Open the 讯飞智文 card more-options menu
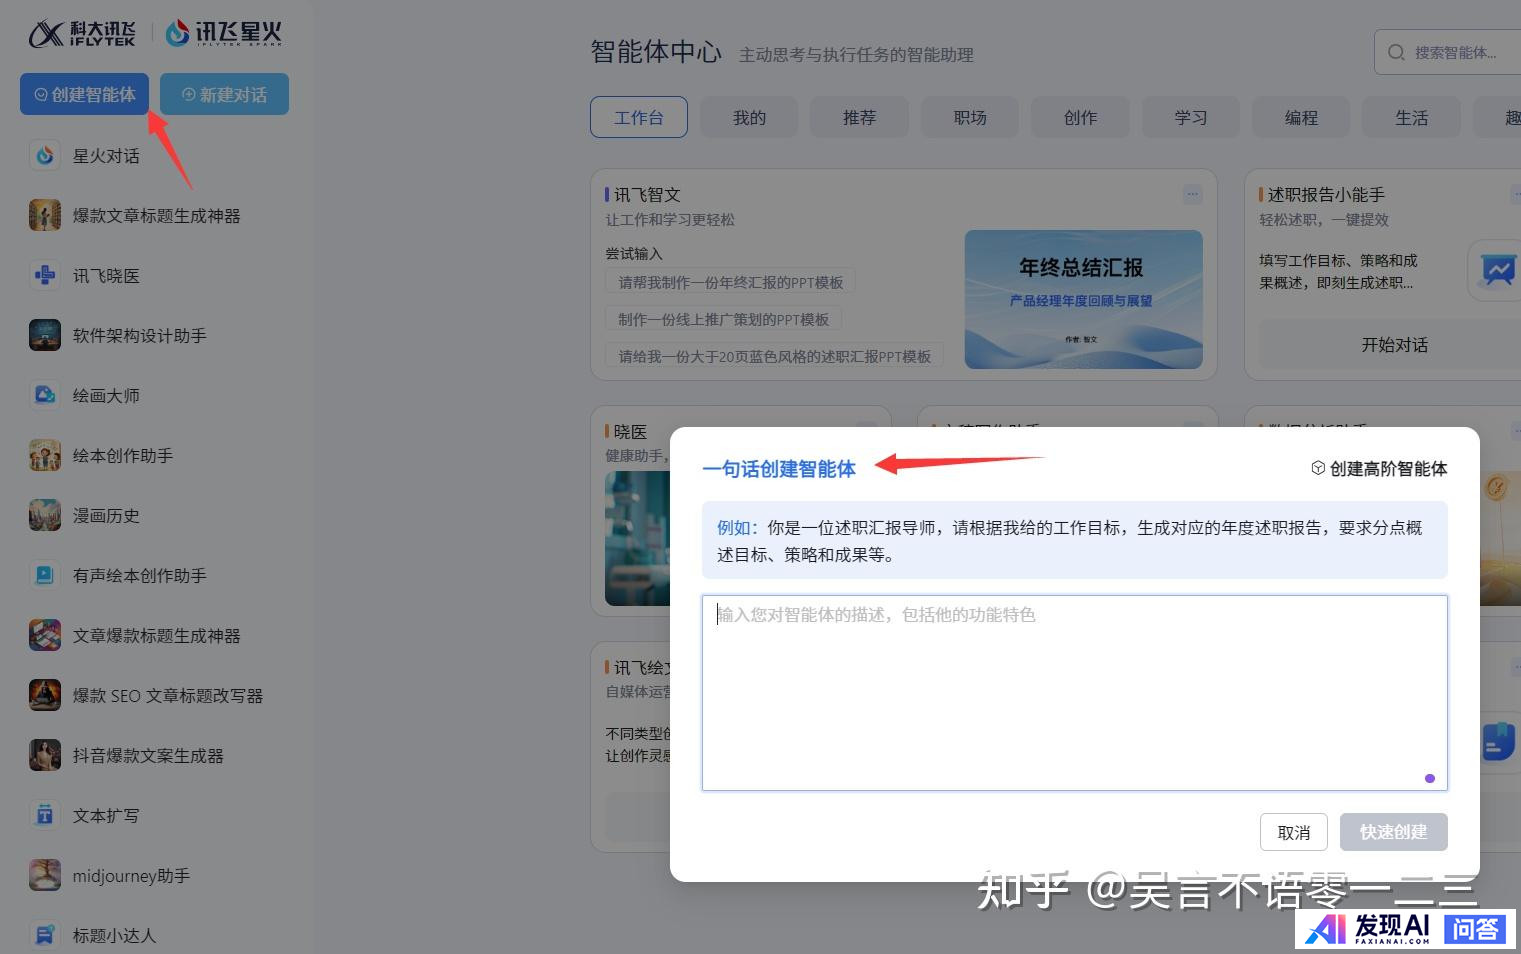Screen dimensions: 1521x954 1192,194
